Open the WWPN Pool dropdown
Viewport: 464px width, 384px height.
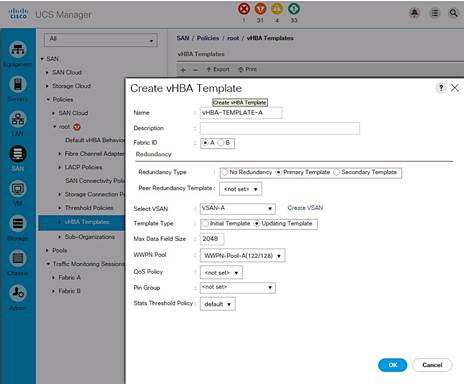click(243, 256)
